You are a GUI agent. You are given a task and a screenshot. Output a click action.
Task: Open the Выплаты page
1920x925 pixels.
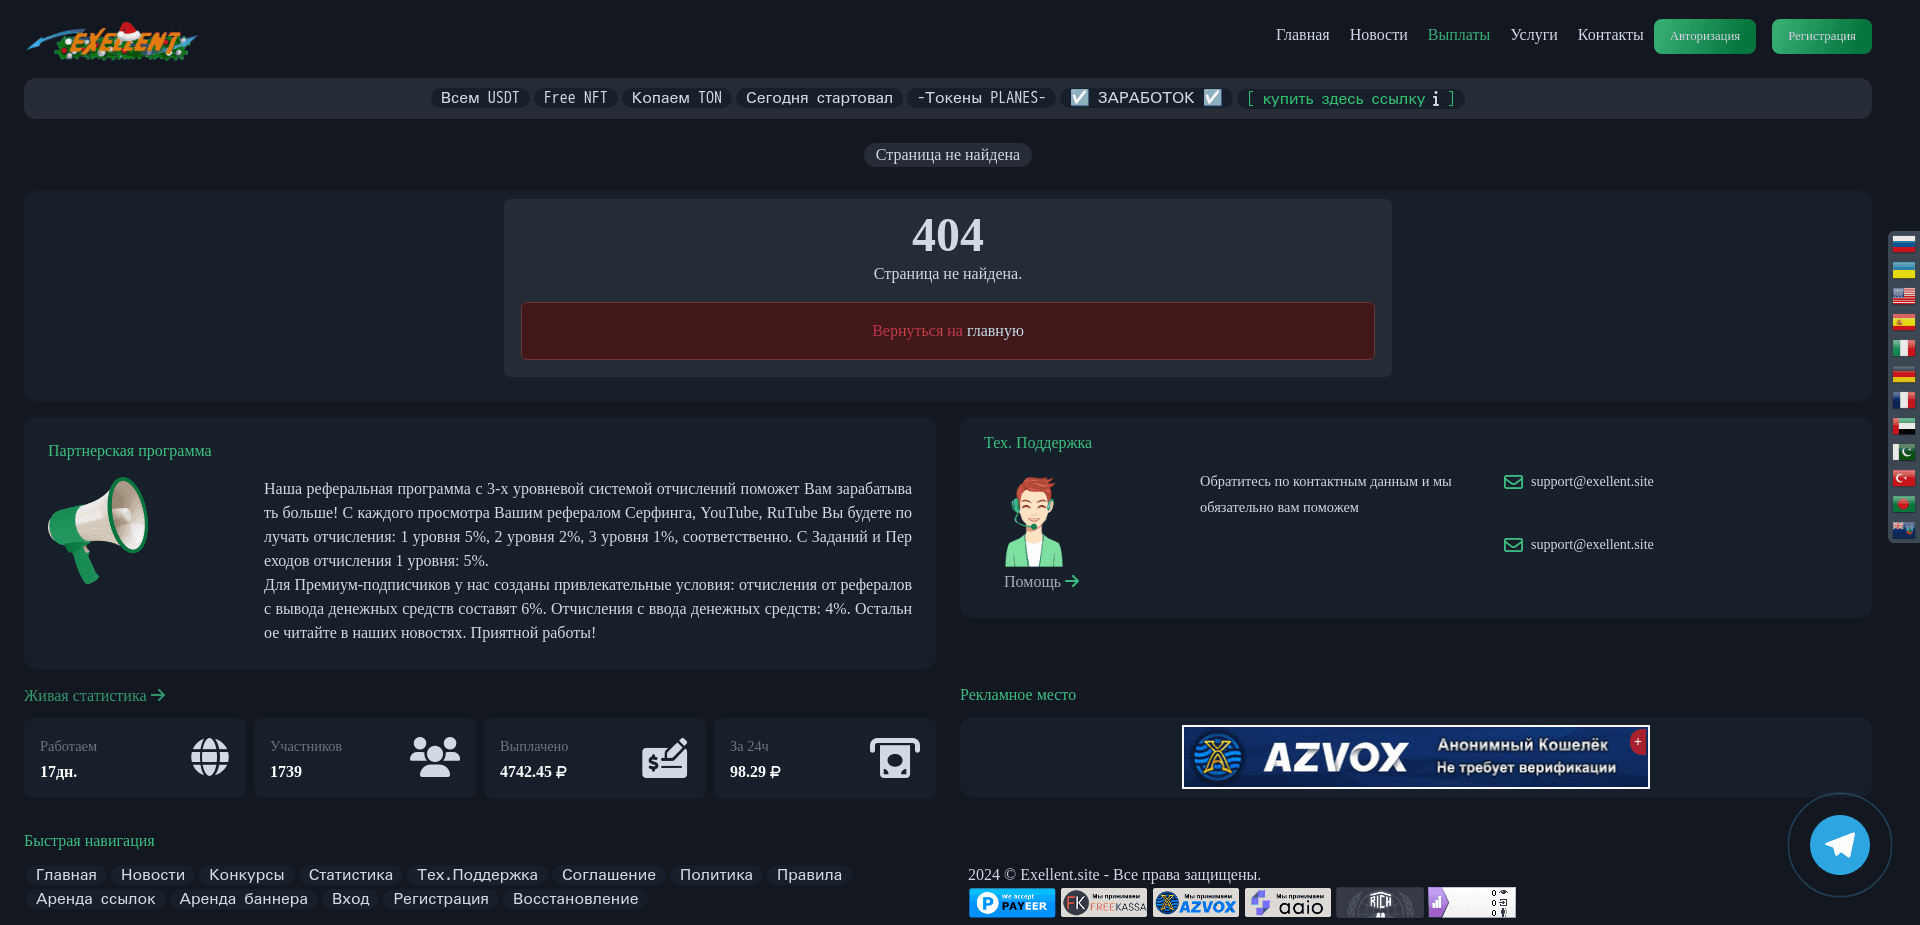coord(1458,34)
